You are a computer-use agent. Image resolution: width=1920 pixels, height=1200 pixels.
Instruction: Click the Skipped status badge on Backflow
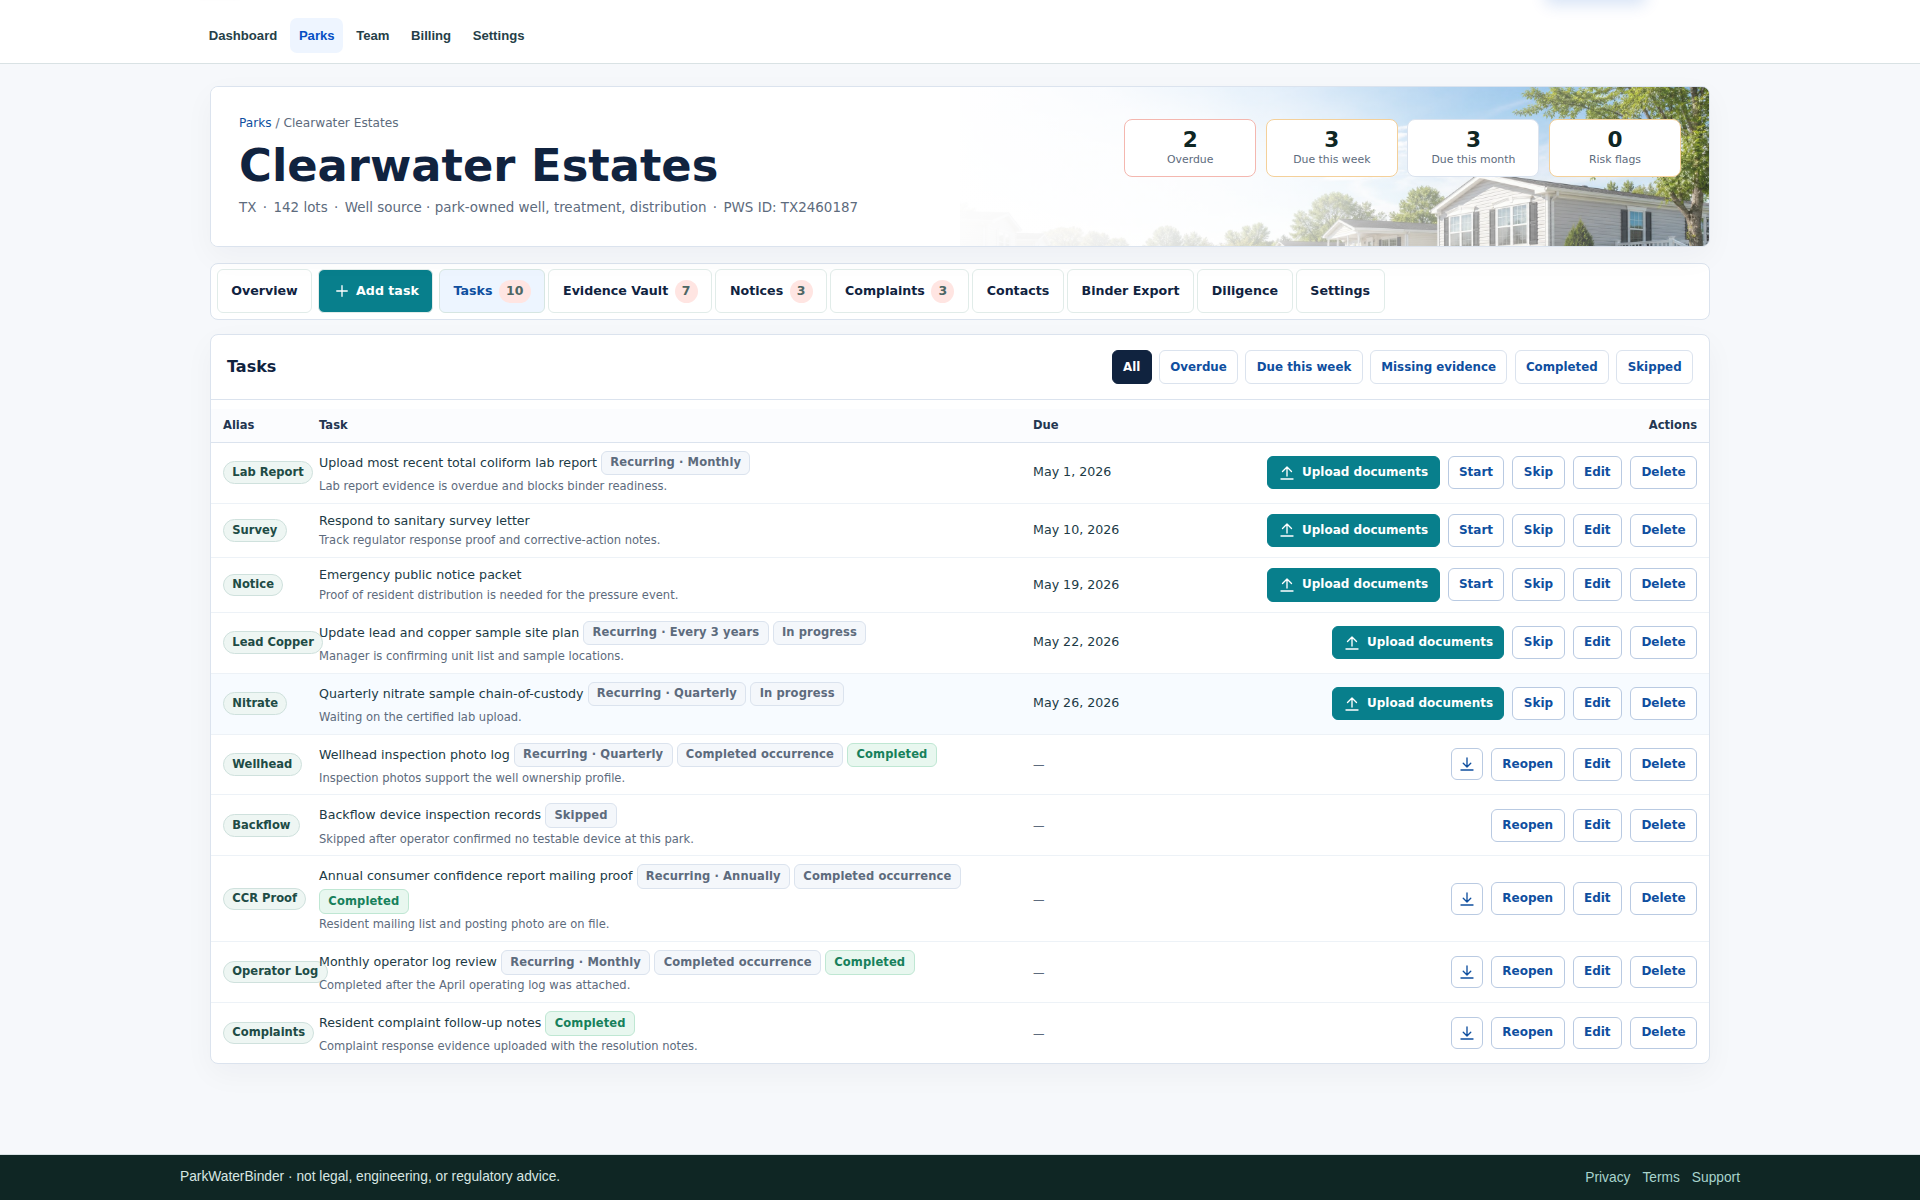[x=581, y=815]
